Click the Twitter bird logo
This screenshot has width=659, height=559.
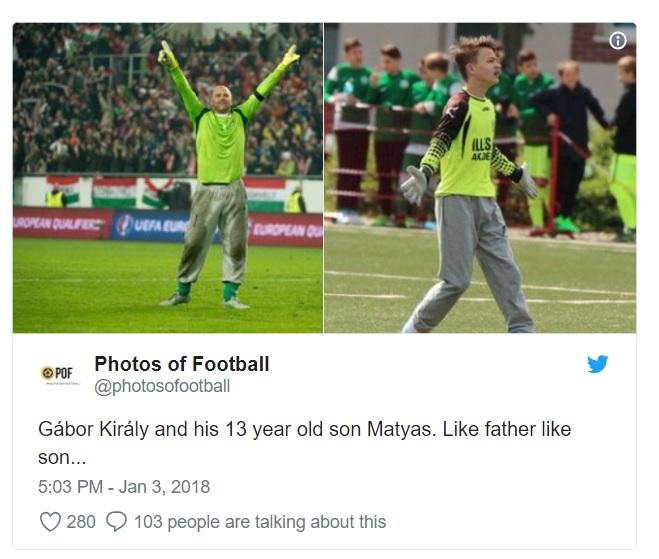(x=598, y=365)
